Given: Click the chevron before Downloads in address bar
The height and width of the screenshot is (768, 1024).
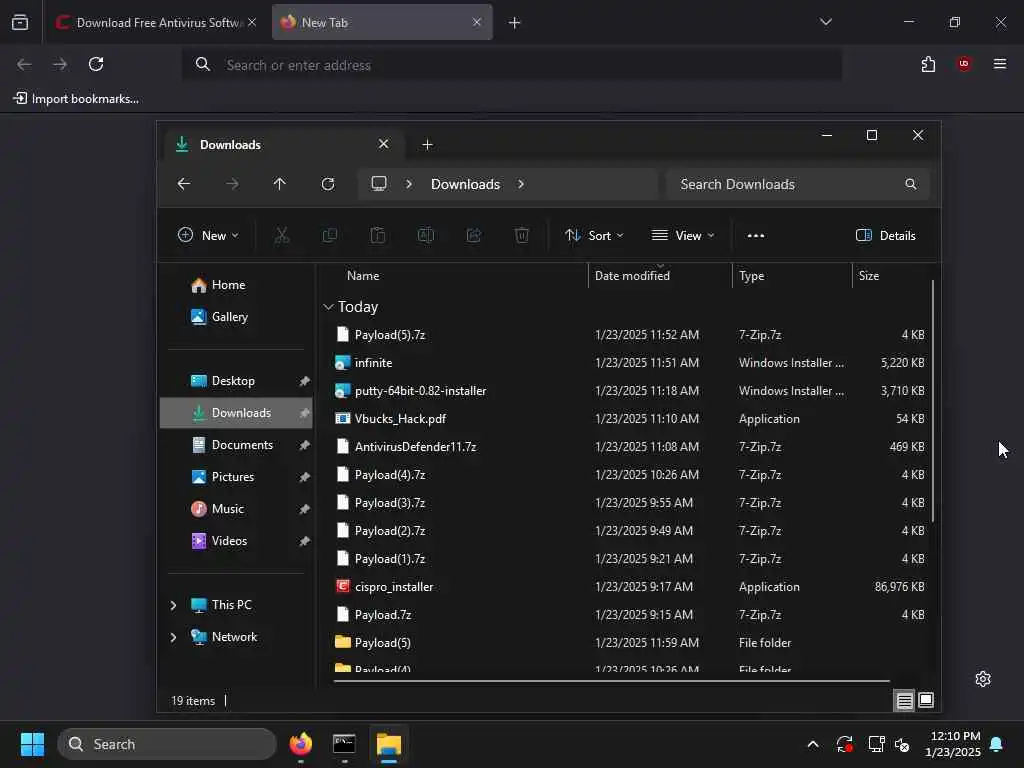Looking at the screenshot, I should (x=409, y=184).
